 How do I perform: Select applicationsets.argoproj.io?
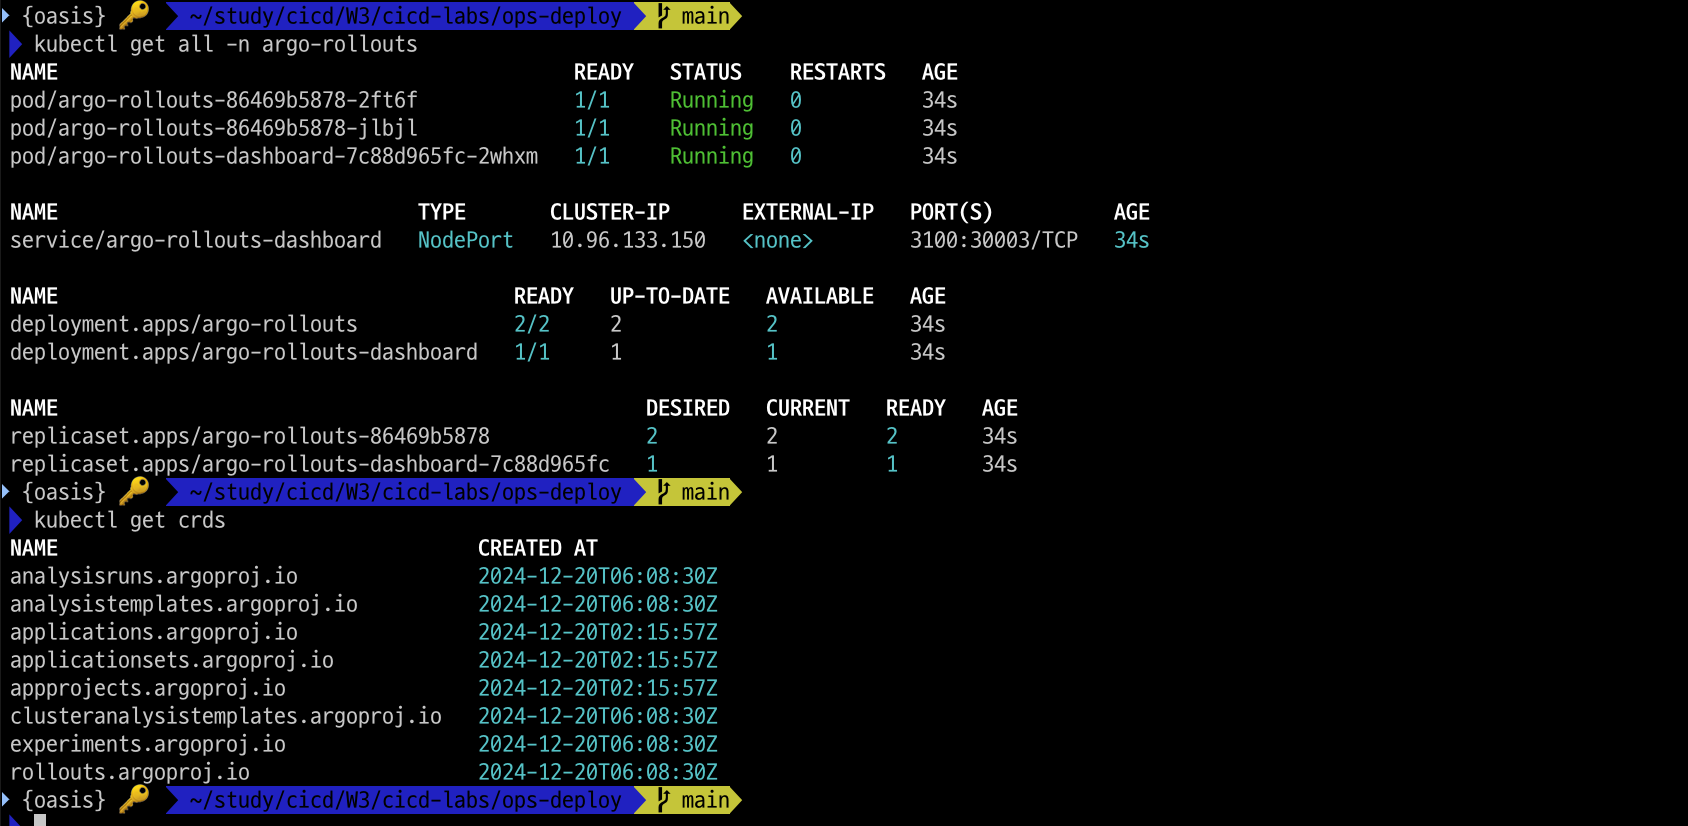point(172,660)
